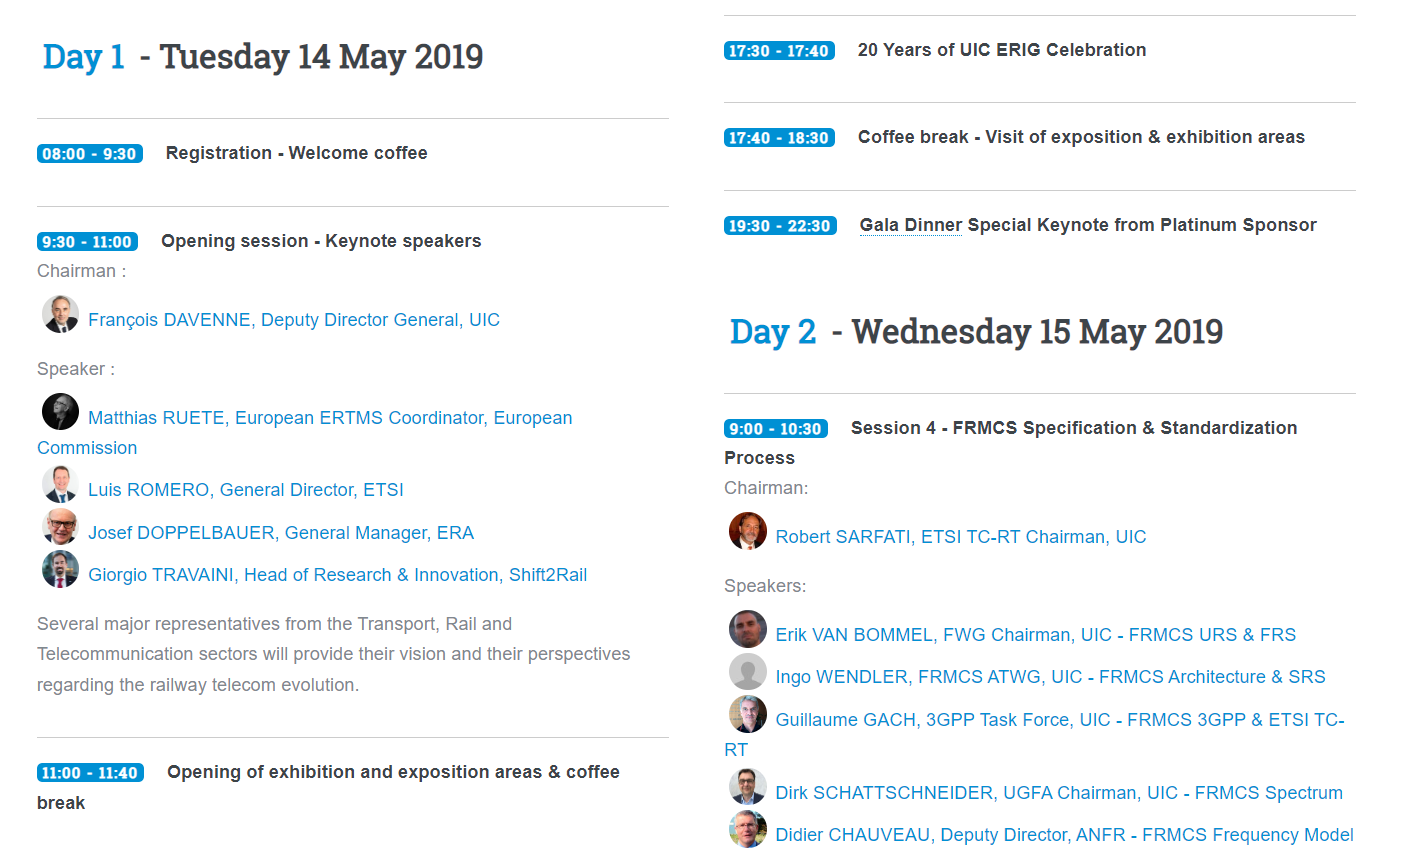Open Matthias RUETE European ERTMS Coordinator link
1407x849 pixels.
tap(305, 433)
